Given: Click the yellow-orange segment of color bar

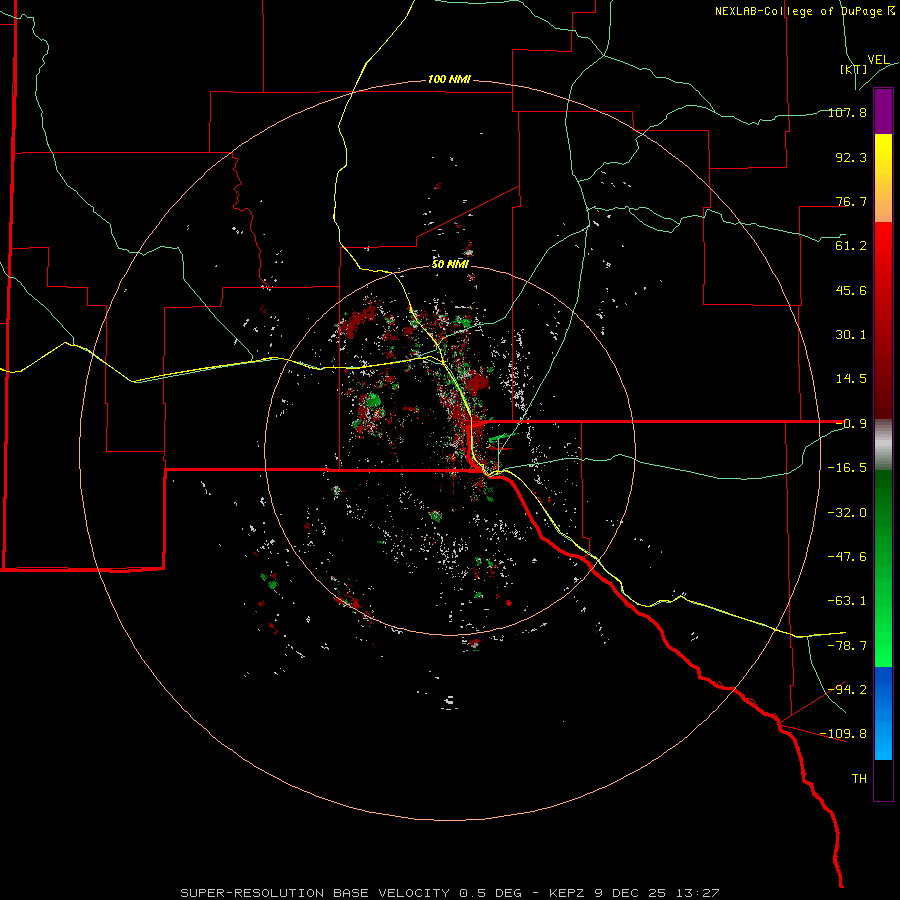Looking at the screenshot, I should [x=883, y=178].
